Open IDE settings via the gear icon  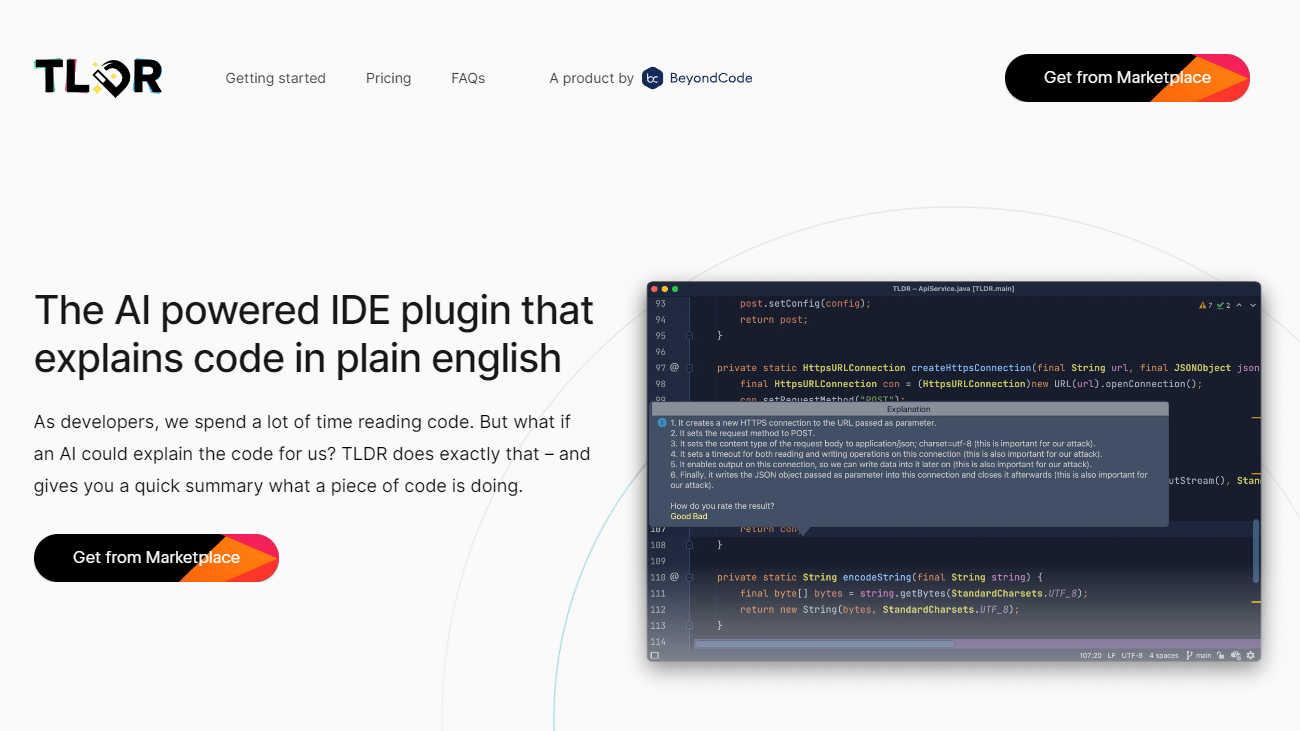(1250, 655)
